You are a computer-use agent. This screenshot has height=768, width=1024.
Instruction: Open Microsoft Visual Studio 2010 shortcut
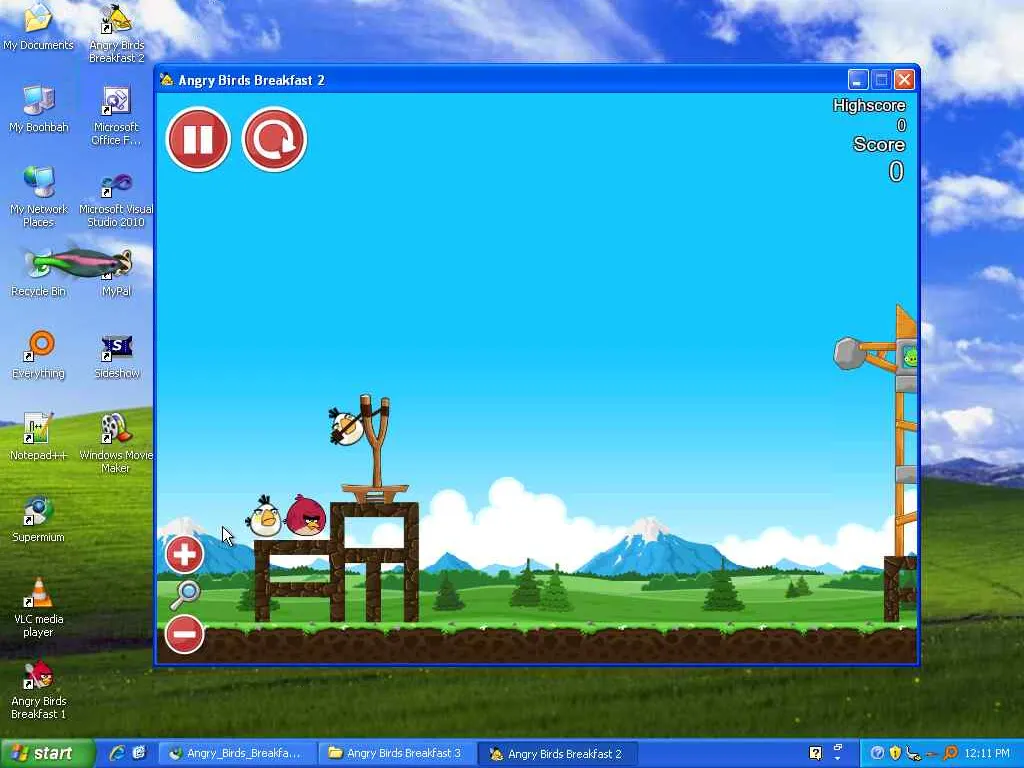116,200
